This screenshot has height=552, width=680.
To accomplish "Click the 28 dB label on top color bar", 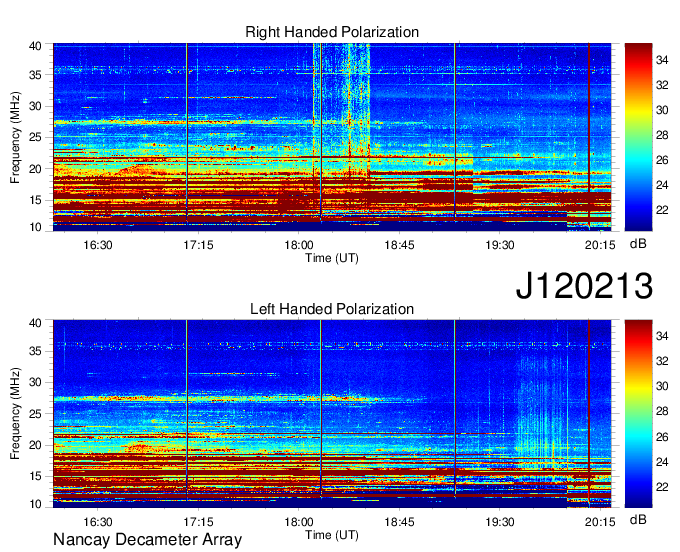I will tap(662, 135).
